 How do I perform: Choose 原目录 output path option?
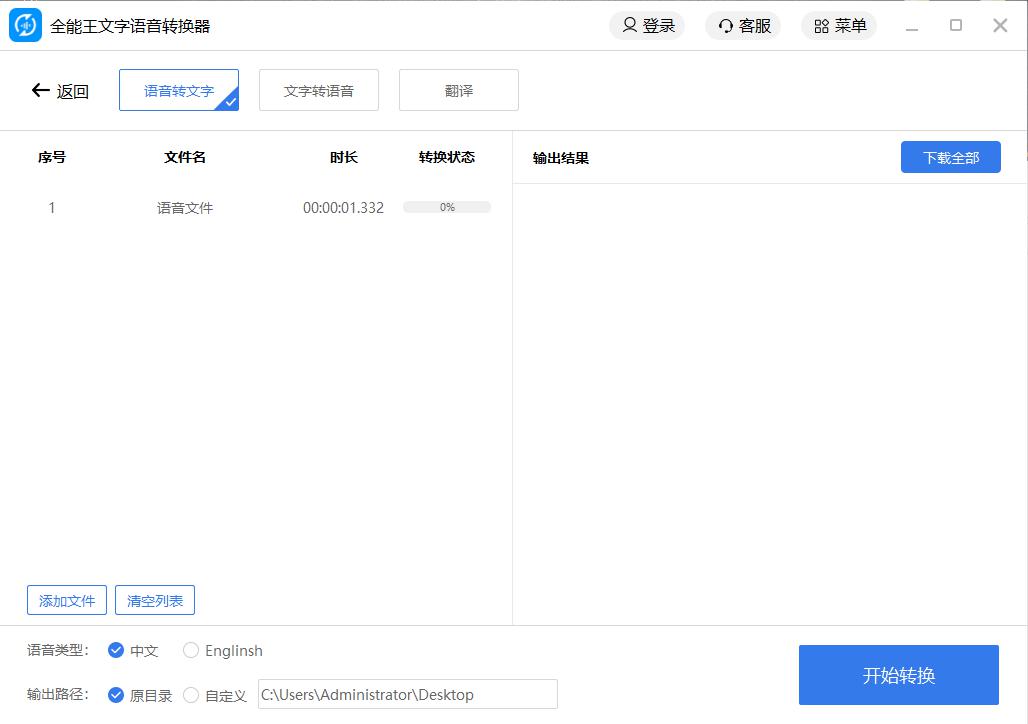click(x=116, y=695)
